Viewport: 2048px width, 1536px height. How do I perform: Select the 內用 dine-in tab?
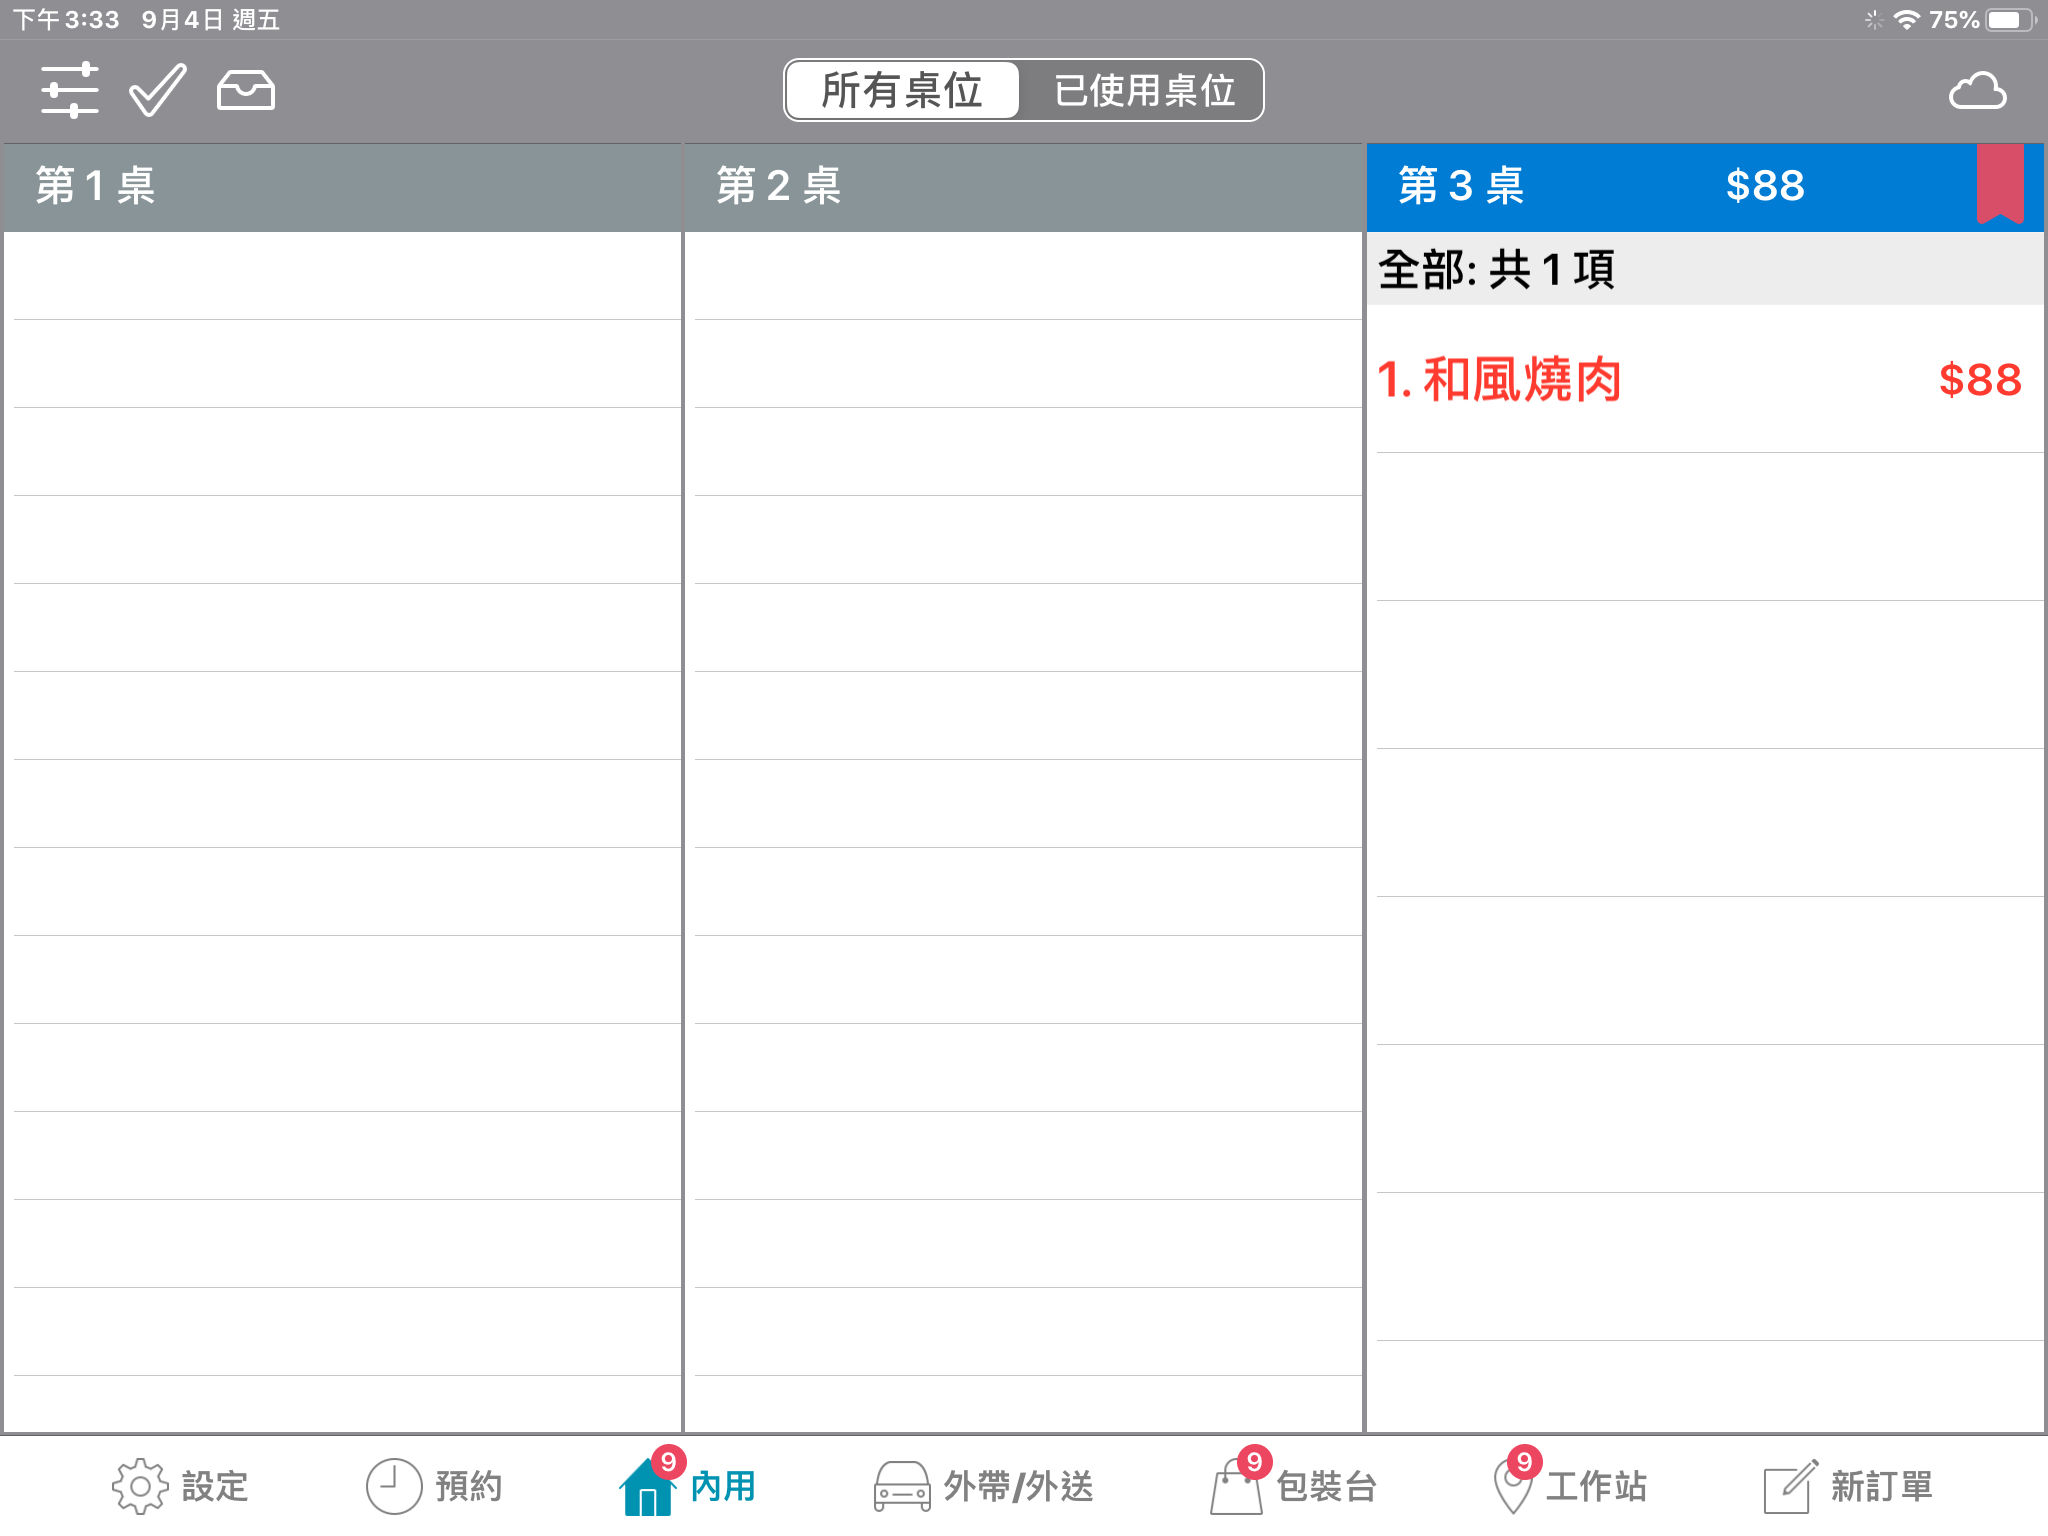click(x=690, y=1486)
